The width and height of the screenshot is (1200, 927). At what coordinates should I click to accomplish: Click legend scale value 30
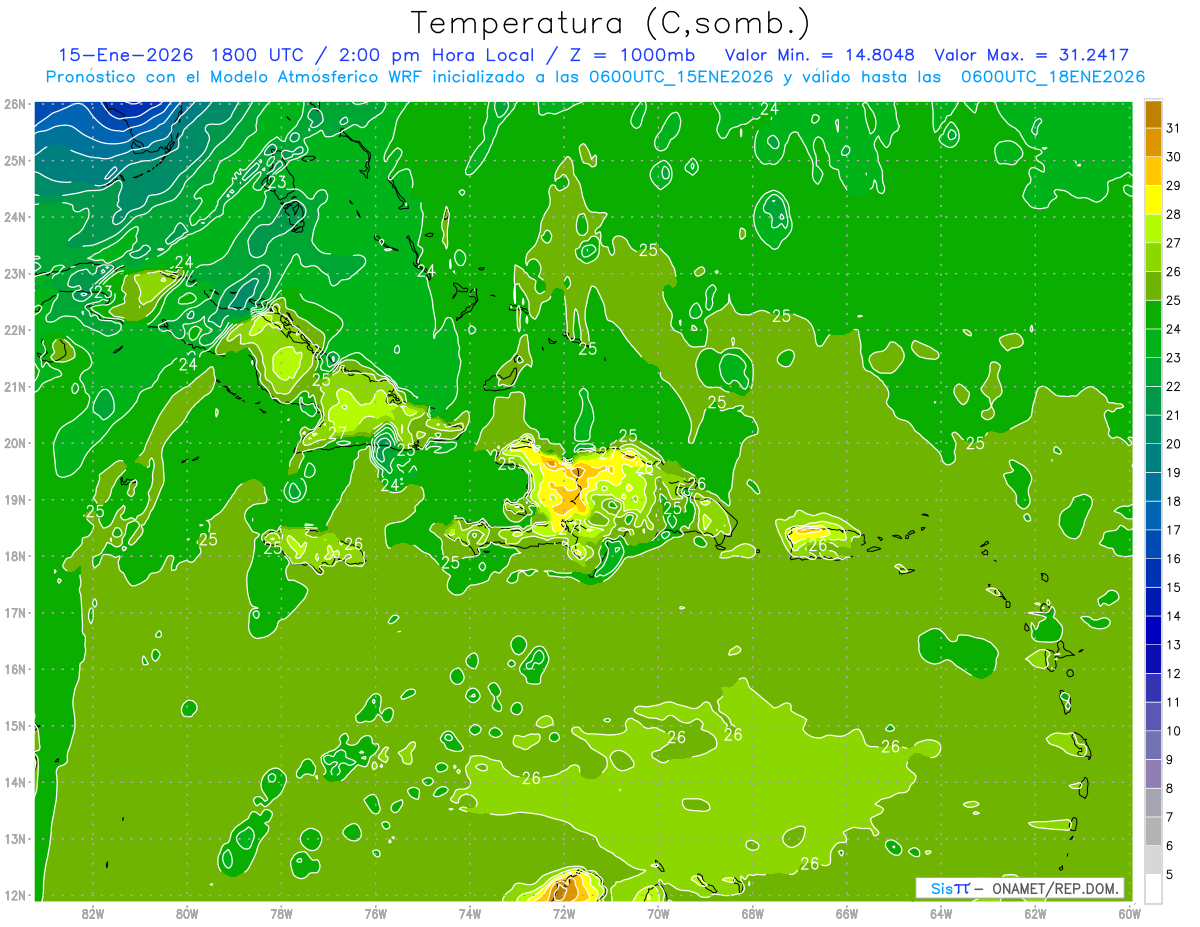coord(1174,157)
